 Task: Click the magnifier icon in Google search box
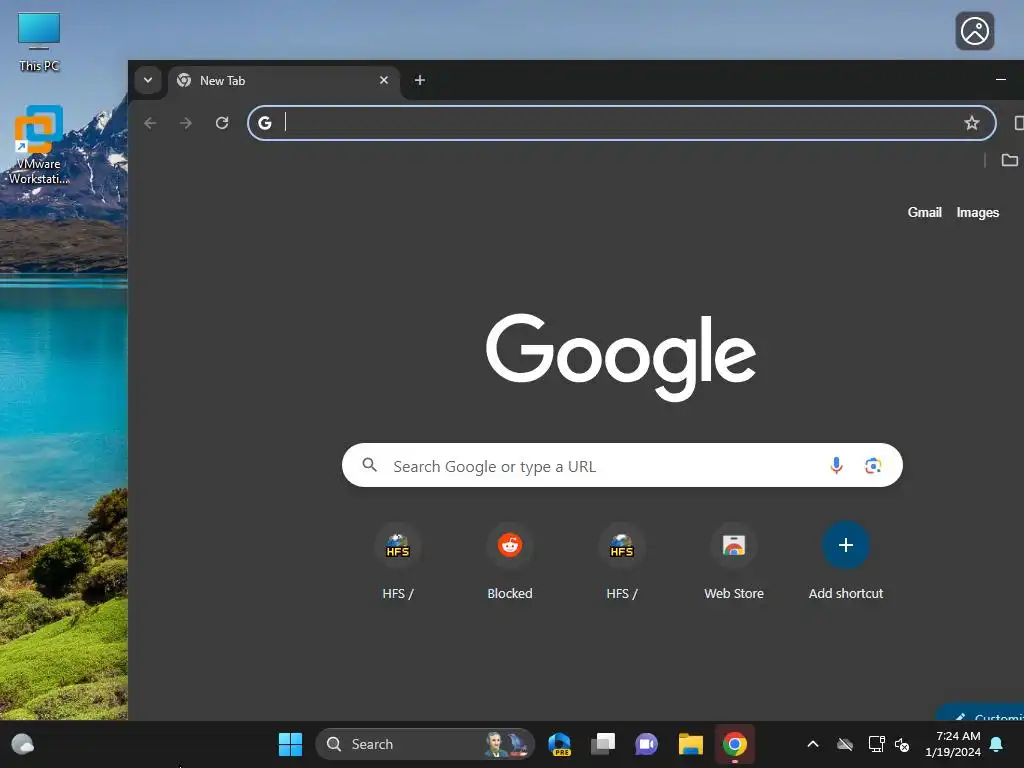370,465
